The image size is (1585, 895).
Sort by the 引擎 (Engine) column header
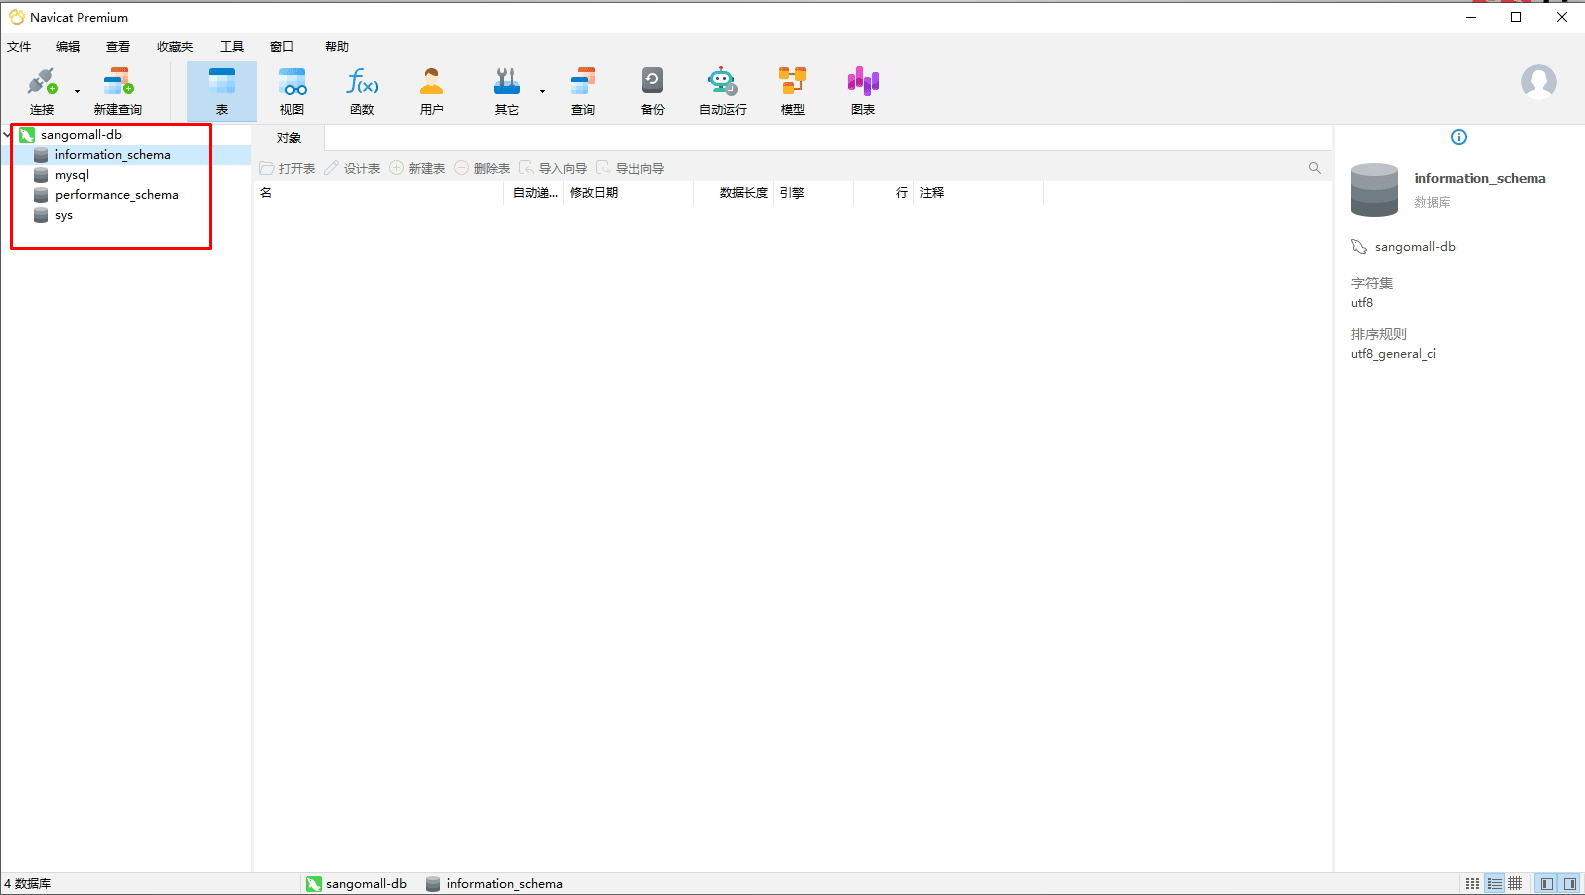(x=814, y=193)
